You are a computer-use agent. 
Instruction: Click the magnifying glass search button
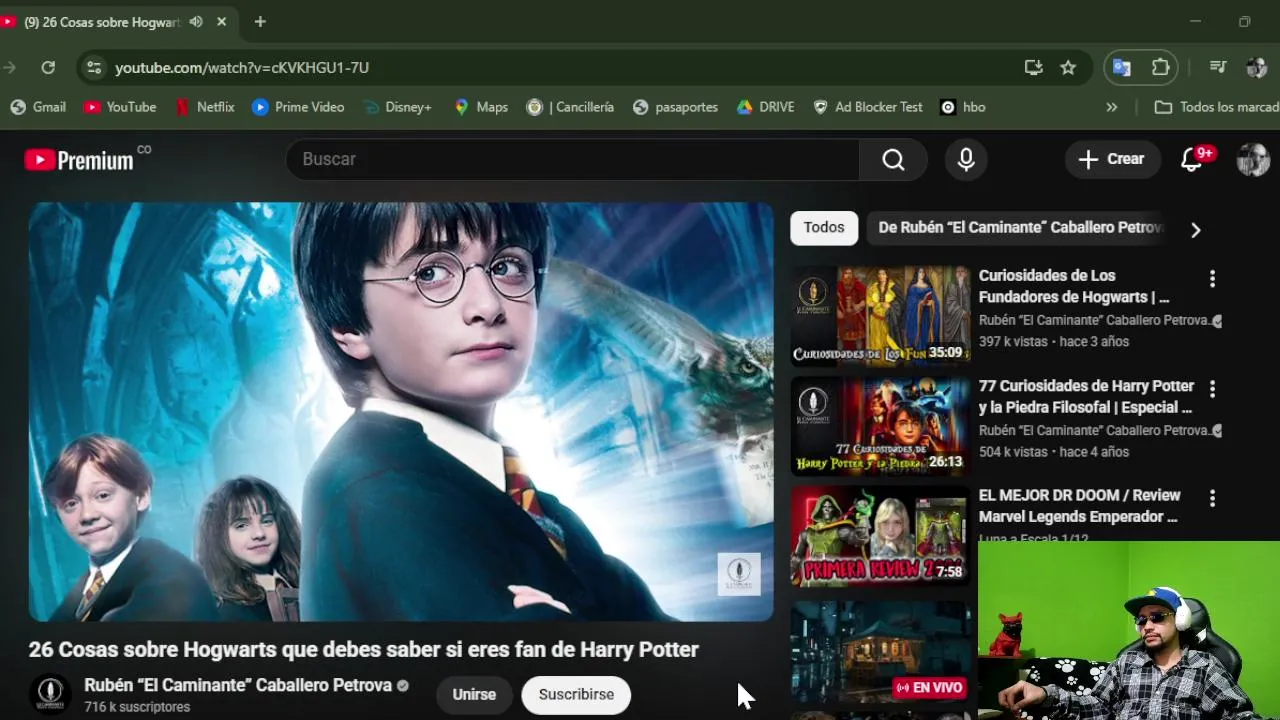tap(893, 159)
